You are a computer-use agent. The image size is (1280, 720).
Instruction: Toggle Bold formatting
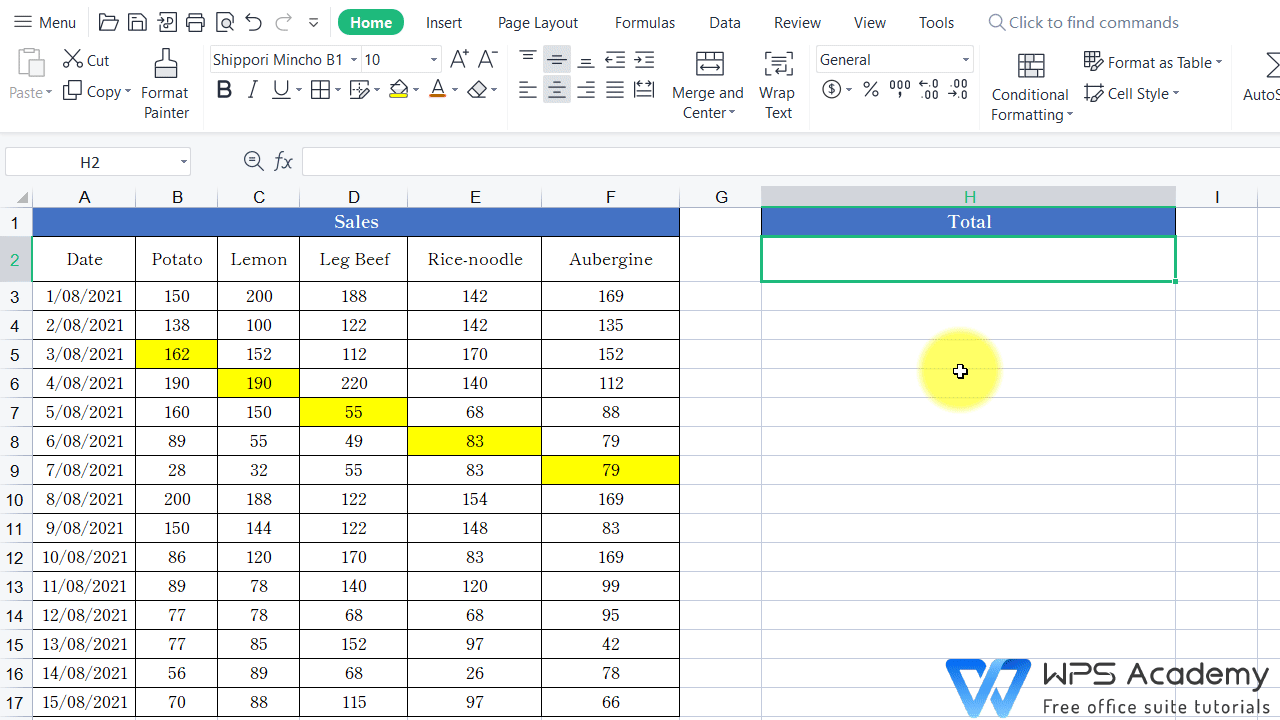[224, 91]
